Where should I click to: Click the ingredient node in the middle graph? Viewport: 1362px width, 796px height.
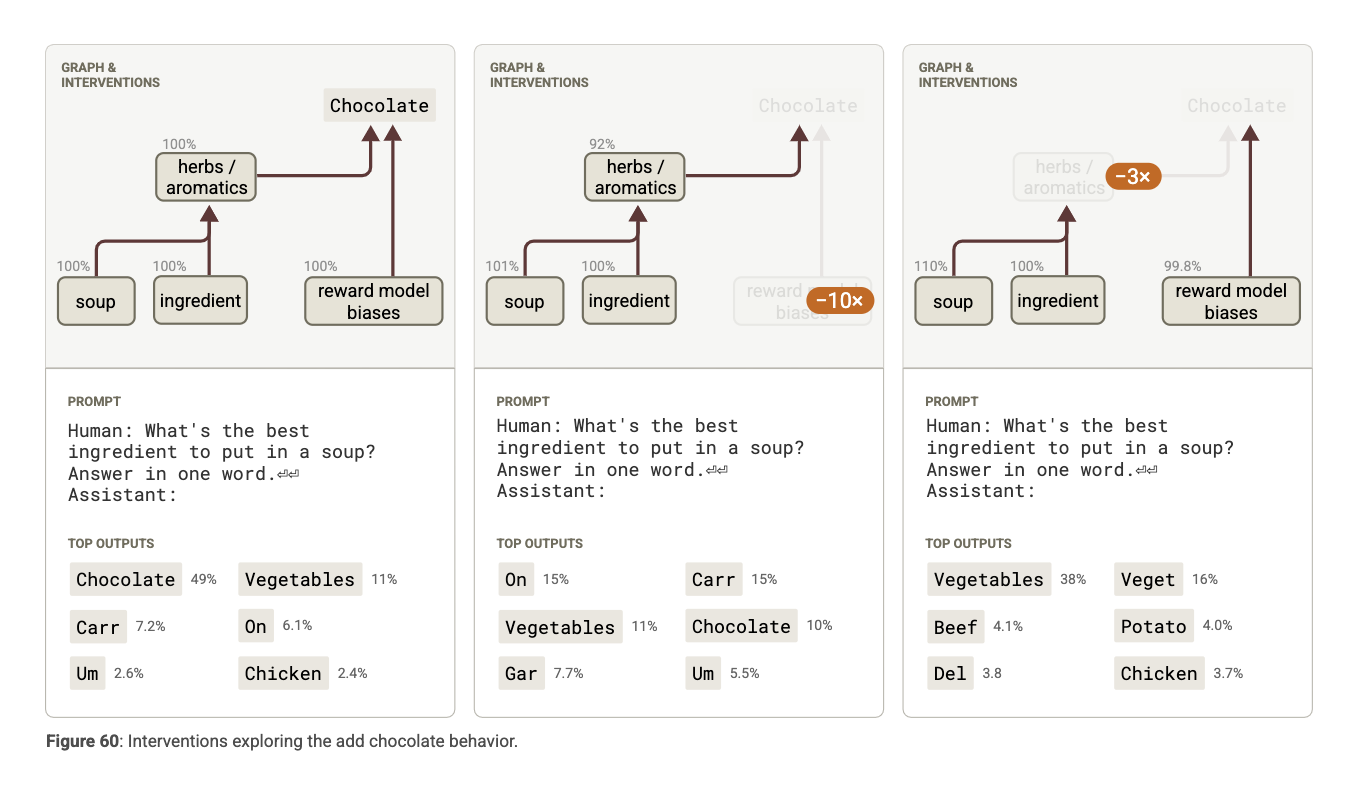click(629, 301)
